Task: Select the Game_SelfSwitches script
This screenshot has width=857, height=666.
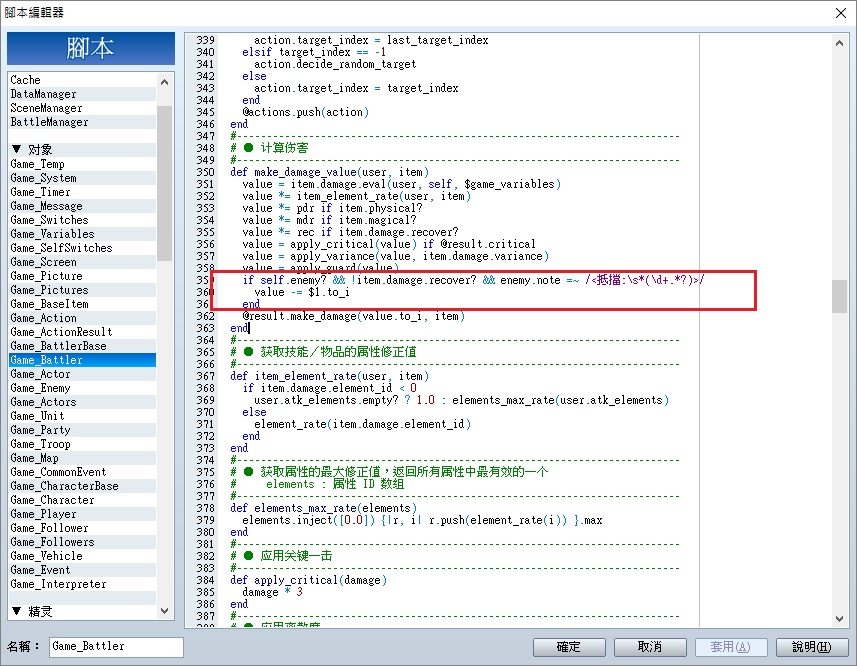Action: click(x=83, y=248)
